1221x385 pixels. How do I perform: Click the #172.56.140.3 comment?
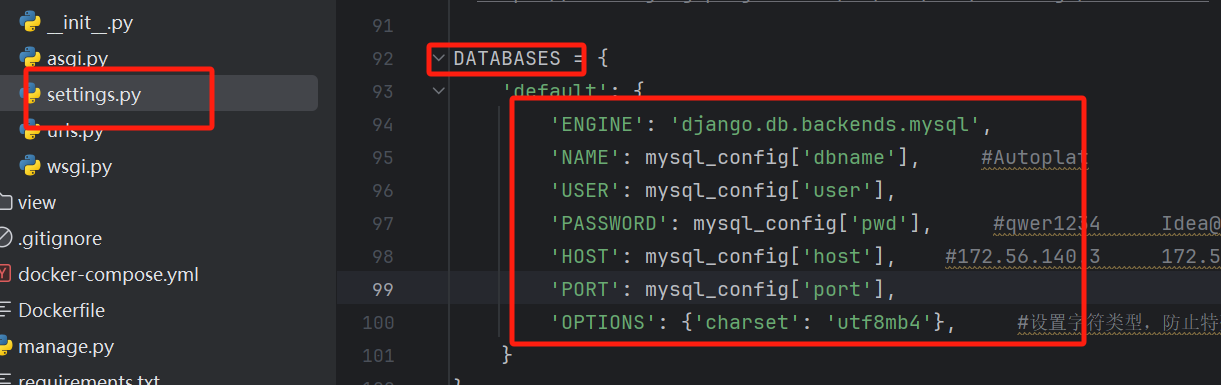(1023, 256)
